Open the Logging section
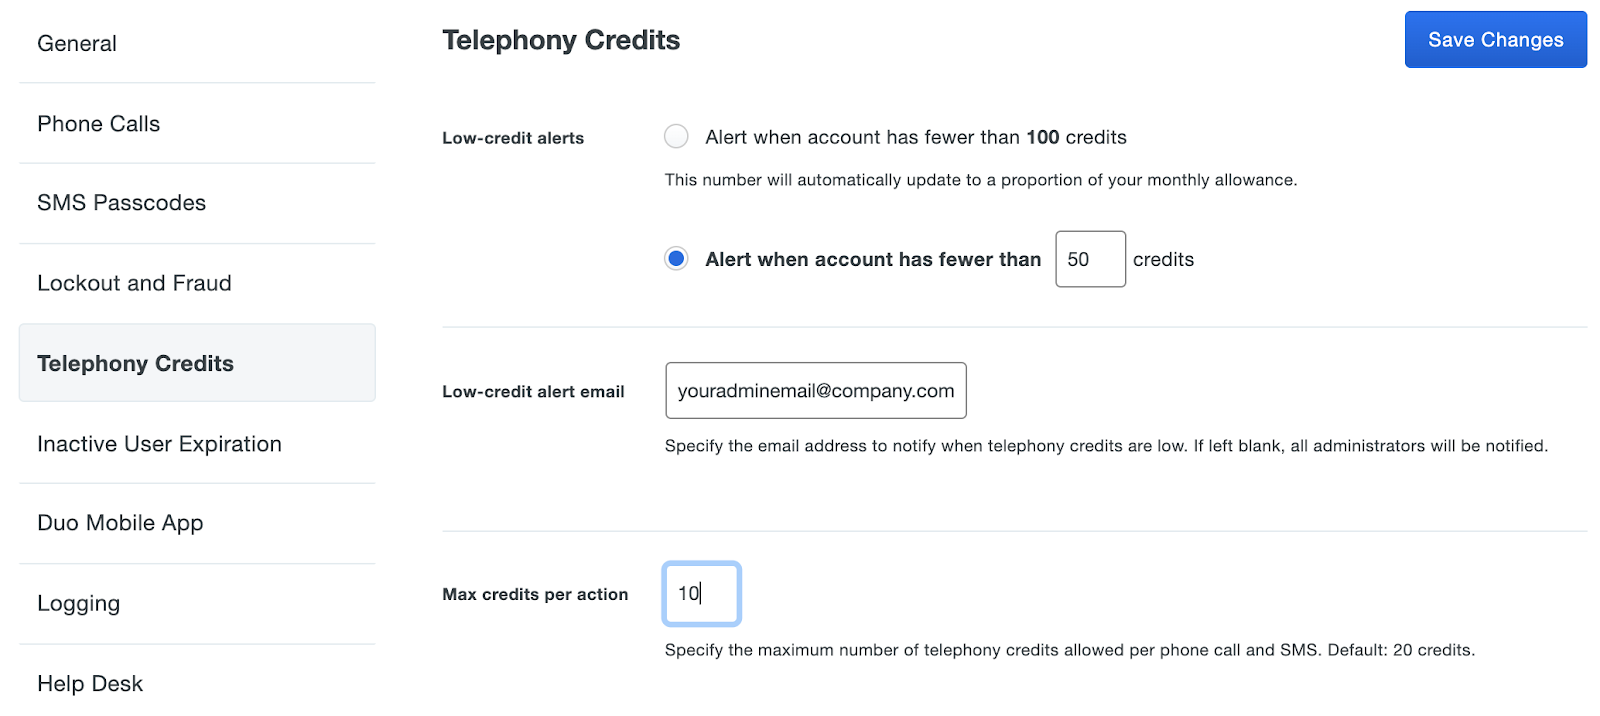The height and width of the screenshot is (716, 1600). tap(197, 603)
